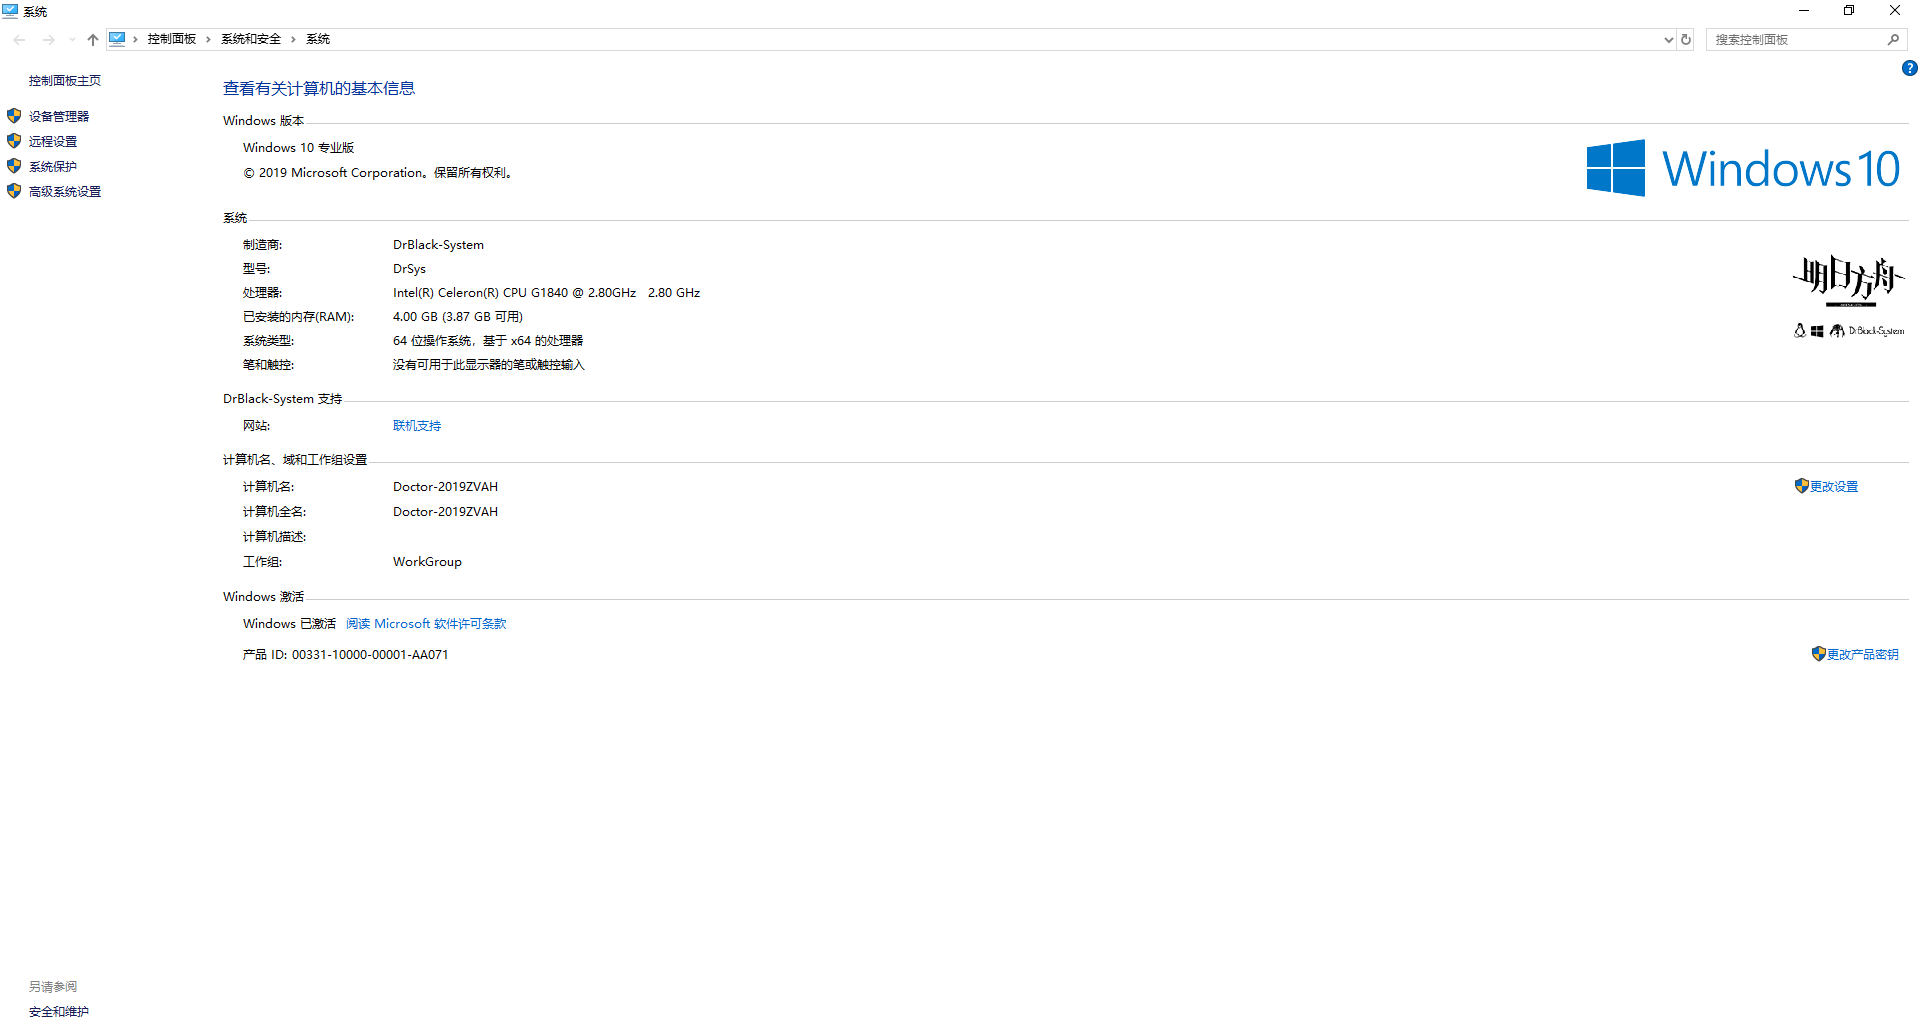Image resolution: width=1920 pixels, height=1017 pixels.
Task: Minimize the 系统 window
Action: tap(1804, 11)
